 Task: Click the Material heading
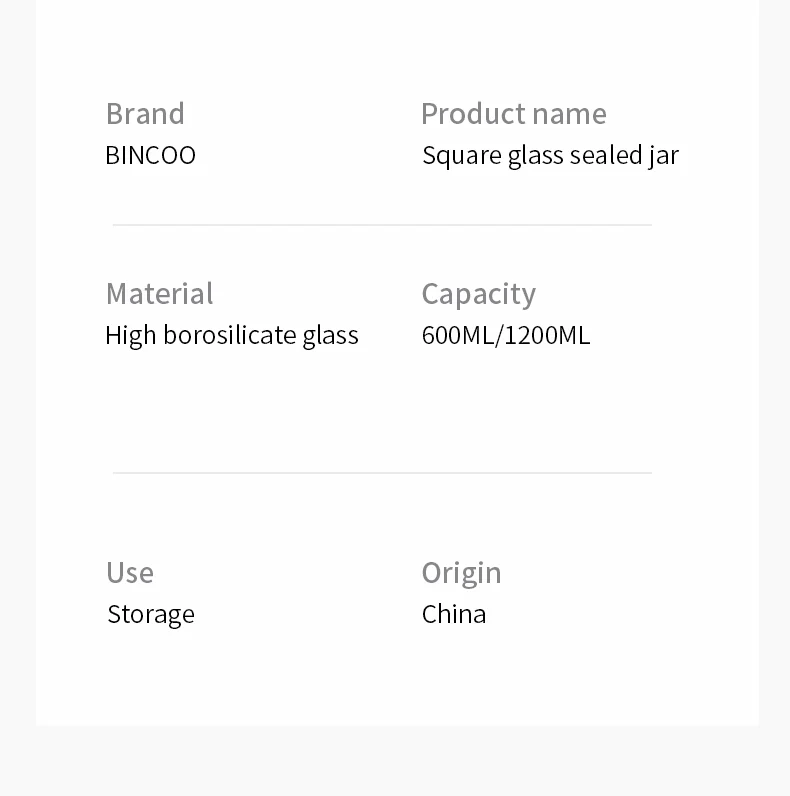coord(159,293)
